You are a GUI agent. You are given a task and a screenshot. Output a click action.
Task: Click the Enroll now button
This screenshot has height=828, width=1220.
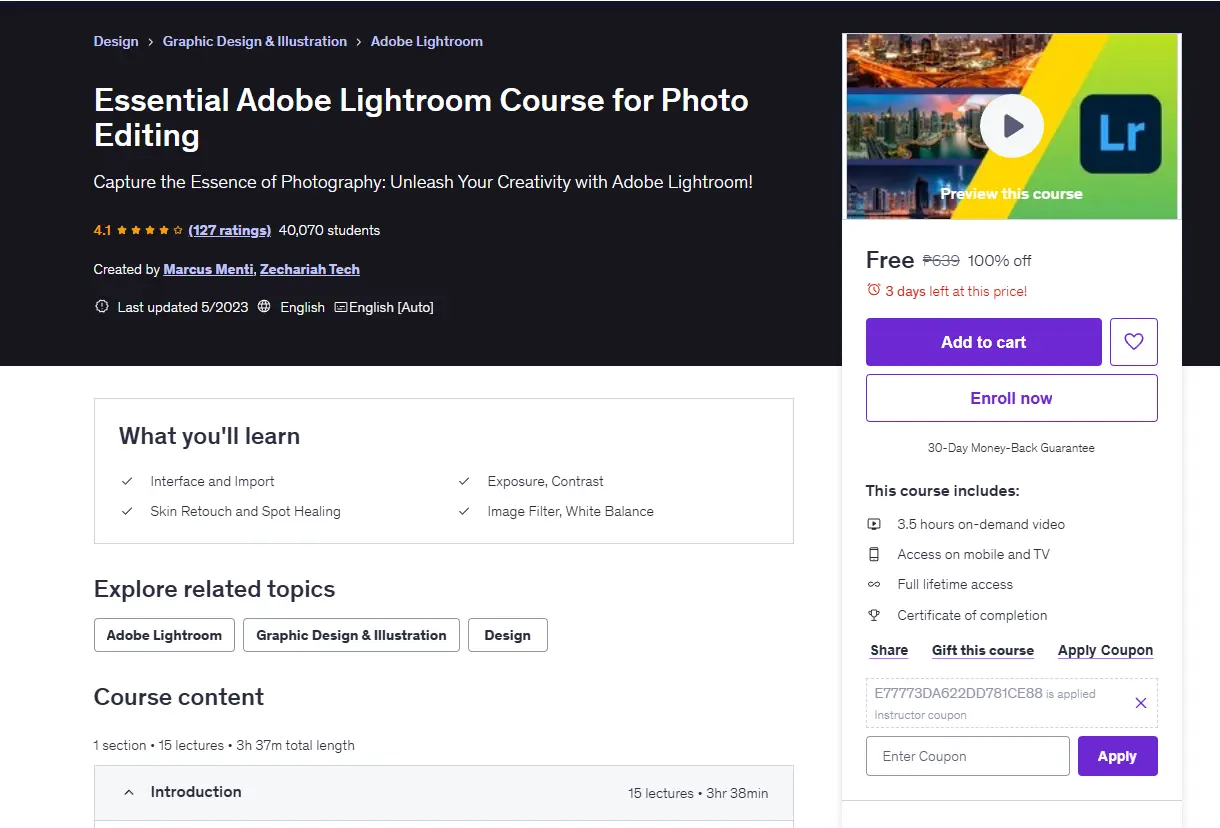(1012, 398)
